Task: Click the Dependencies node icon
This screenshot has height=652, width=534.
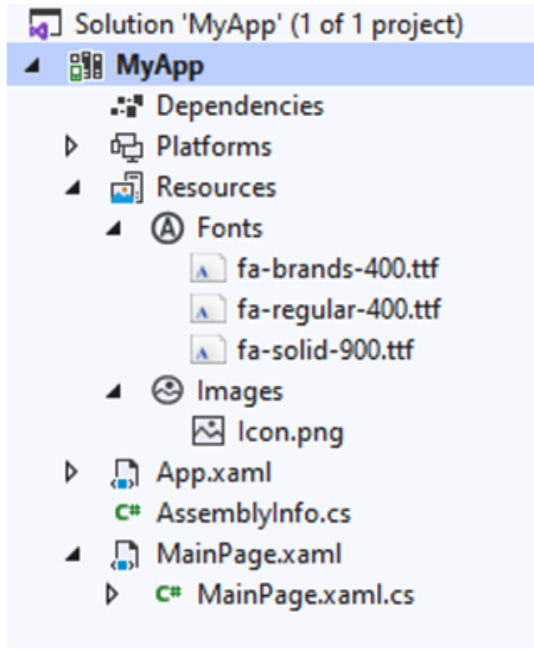Action: point(127,106)
